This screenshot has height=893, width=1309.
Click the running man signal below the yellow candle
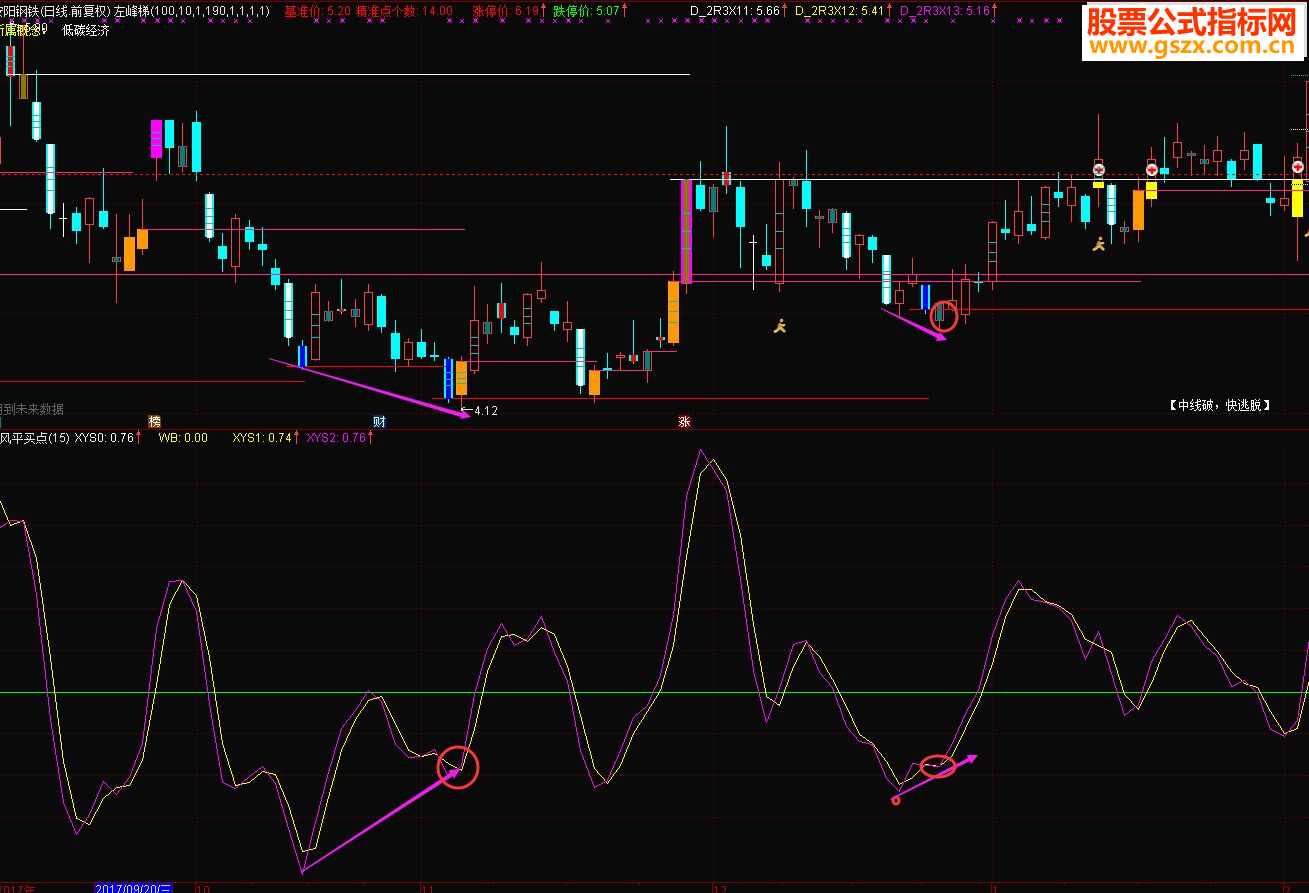(1098, 243)
